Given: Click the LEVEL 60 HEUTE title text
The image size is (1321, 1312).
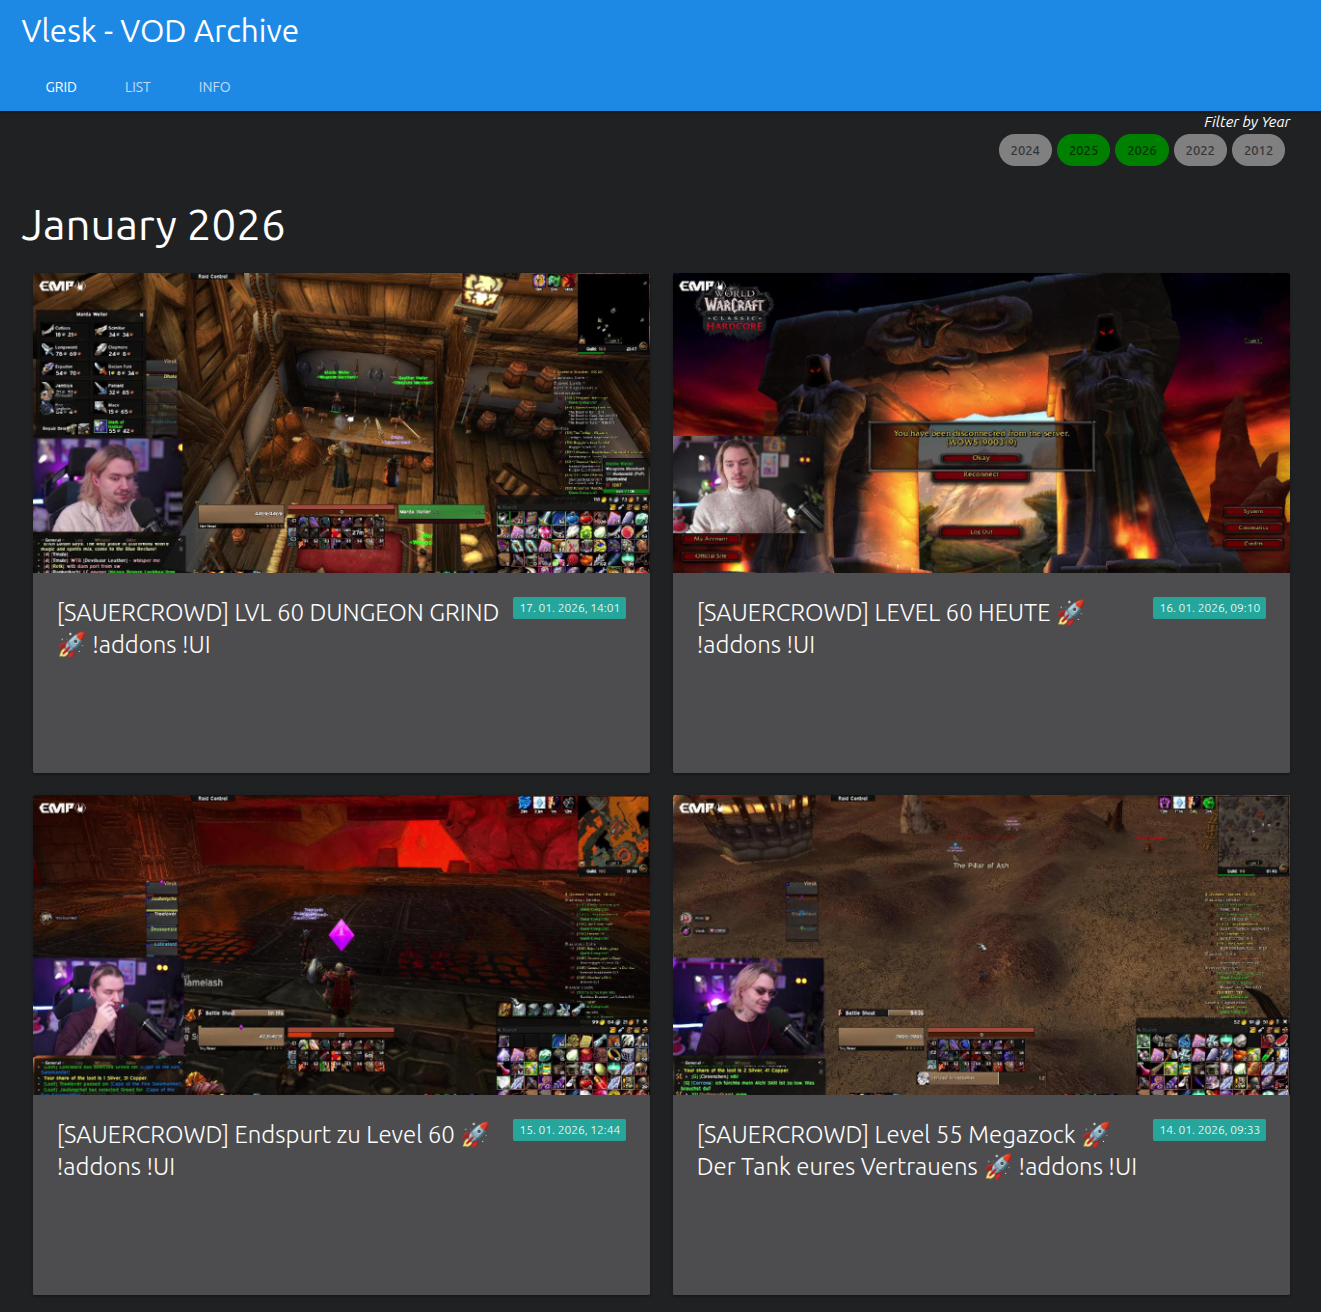Looking at the screenshot, I should (890, 628).
